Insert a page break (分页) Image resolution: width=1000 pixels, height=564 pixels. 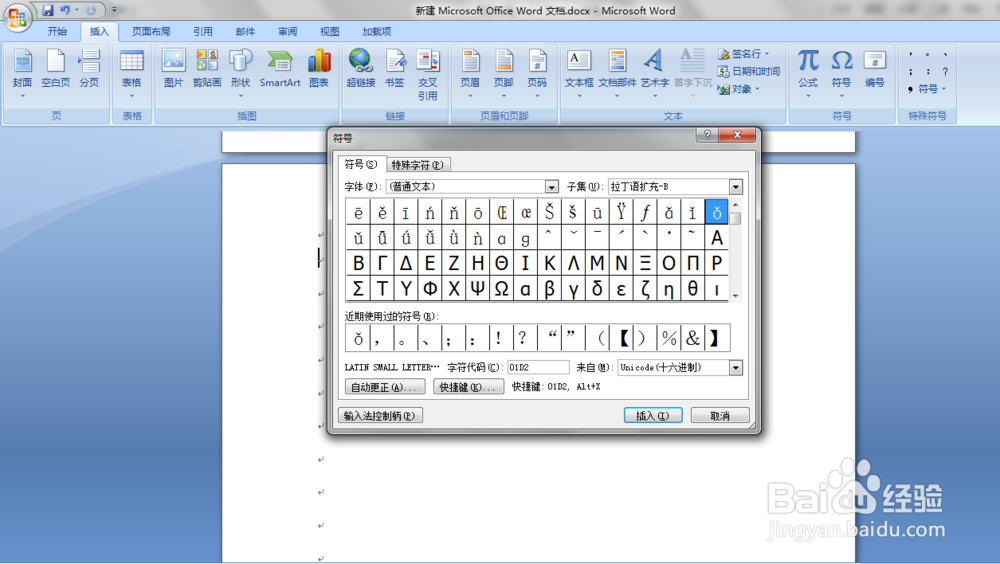[x=89, y=69]
